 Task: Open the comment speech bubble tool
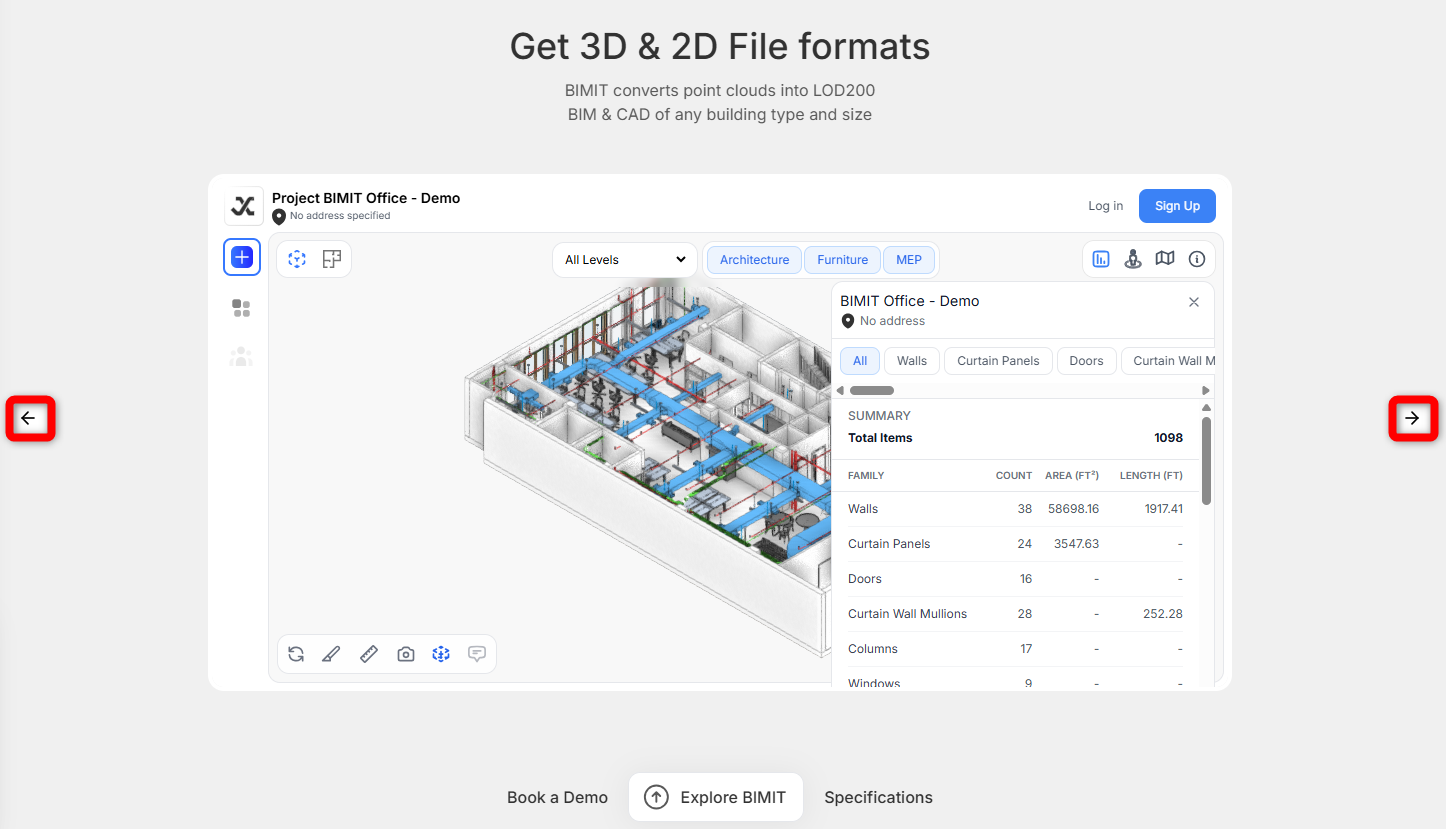pos(477,654)
